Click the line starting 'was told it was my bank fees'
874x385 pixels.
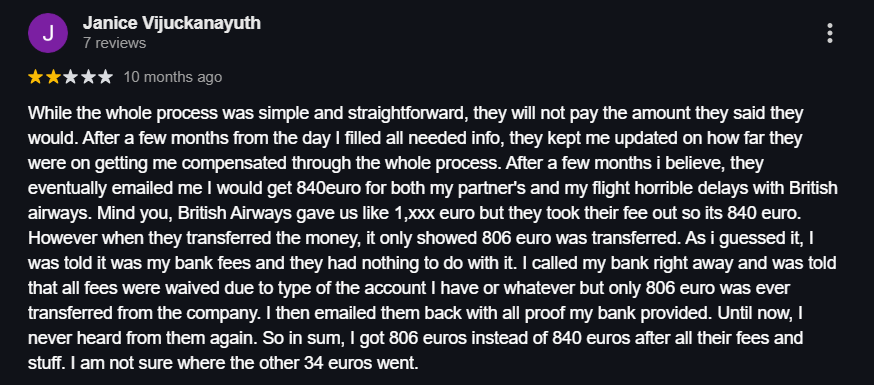click(432, 264)
